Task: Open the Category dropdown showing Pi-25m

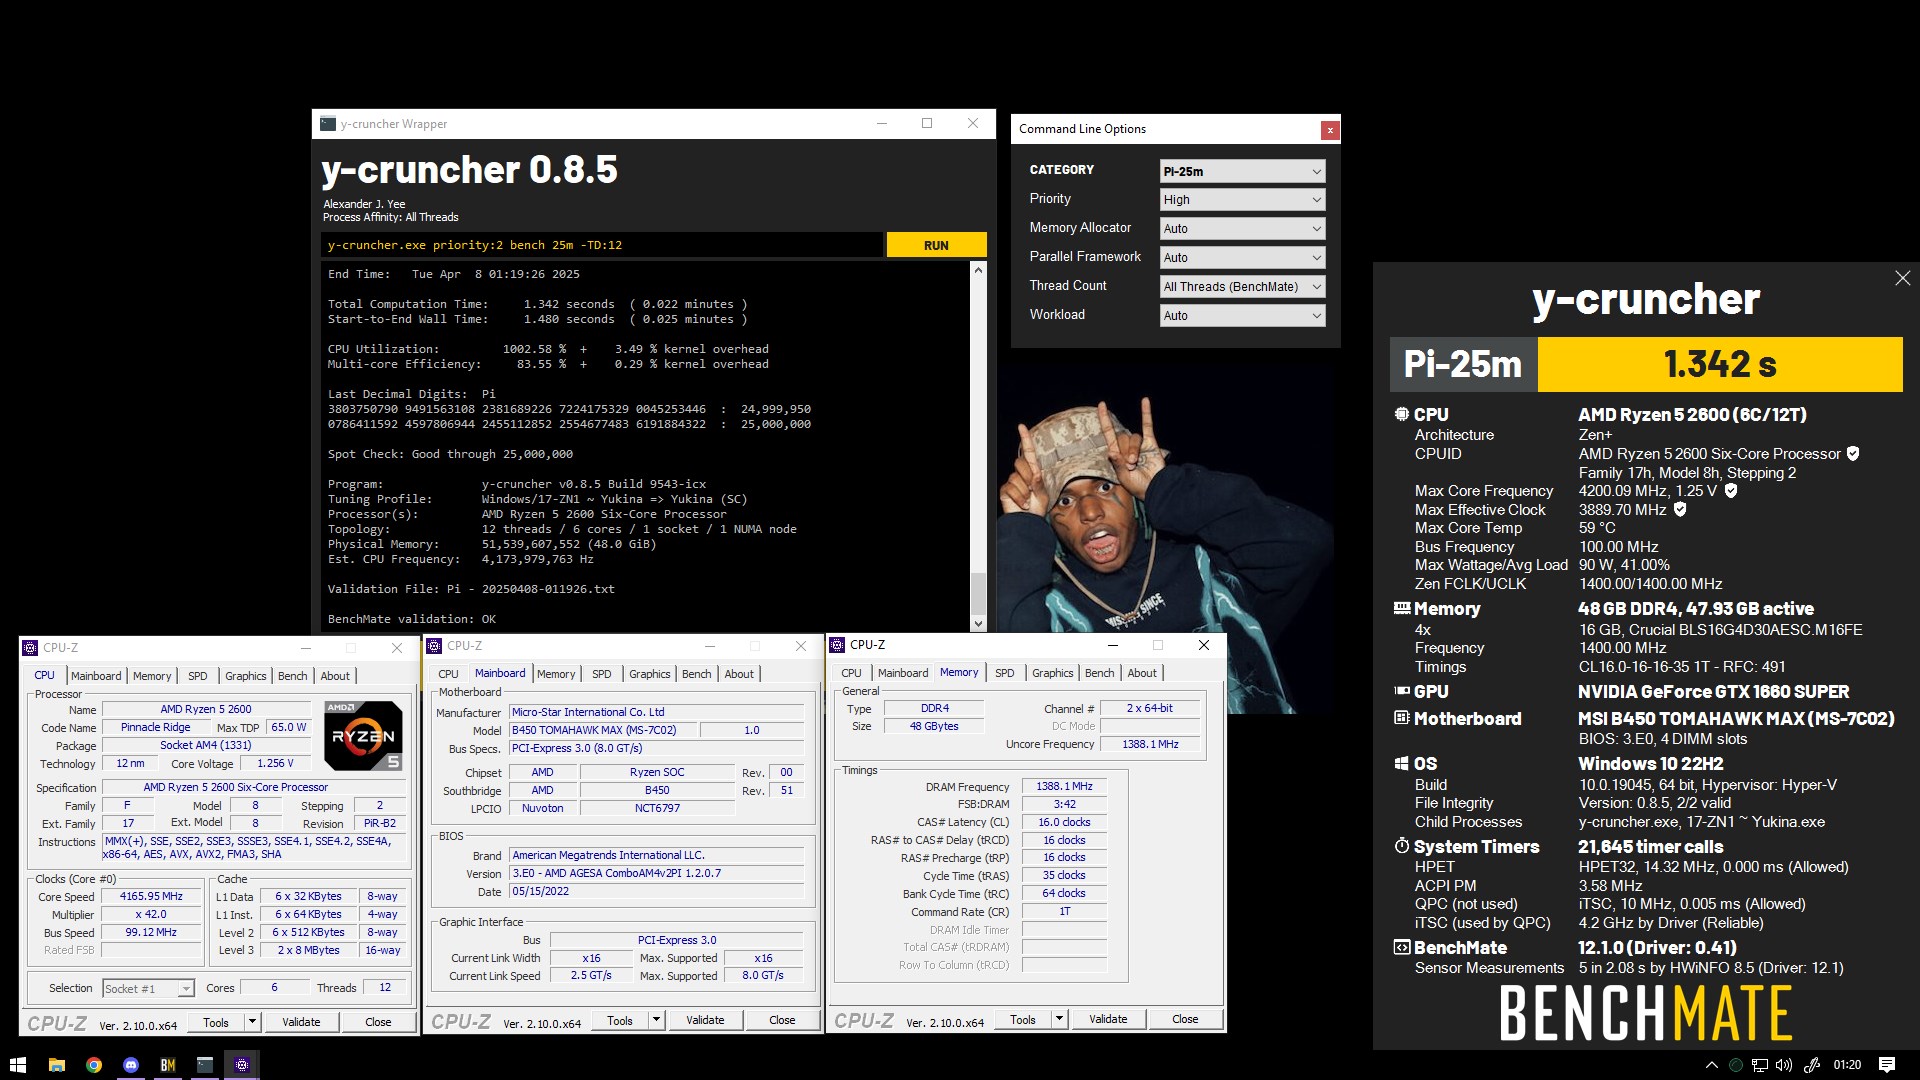Action: coord(1242,171)
